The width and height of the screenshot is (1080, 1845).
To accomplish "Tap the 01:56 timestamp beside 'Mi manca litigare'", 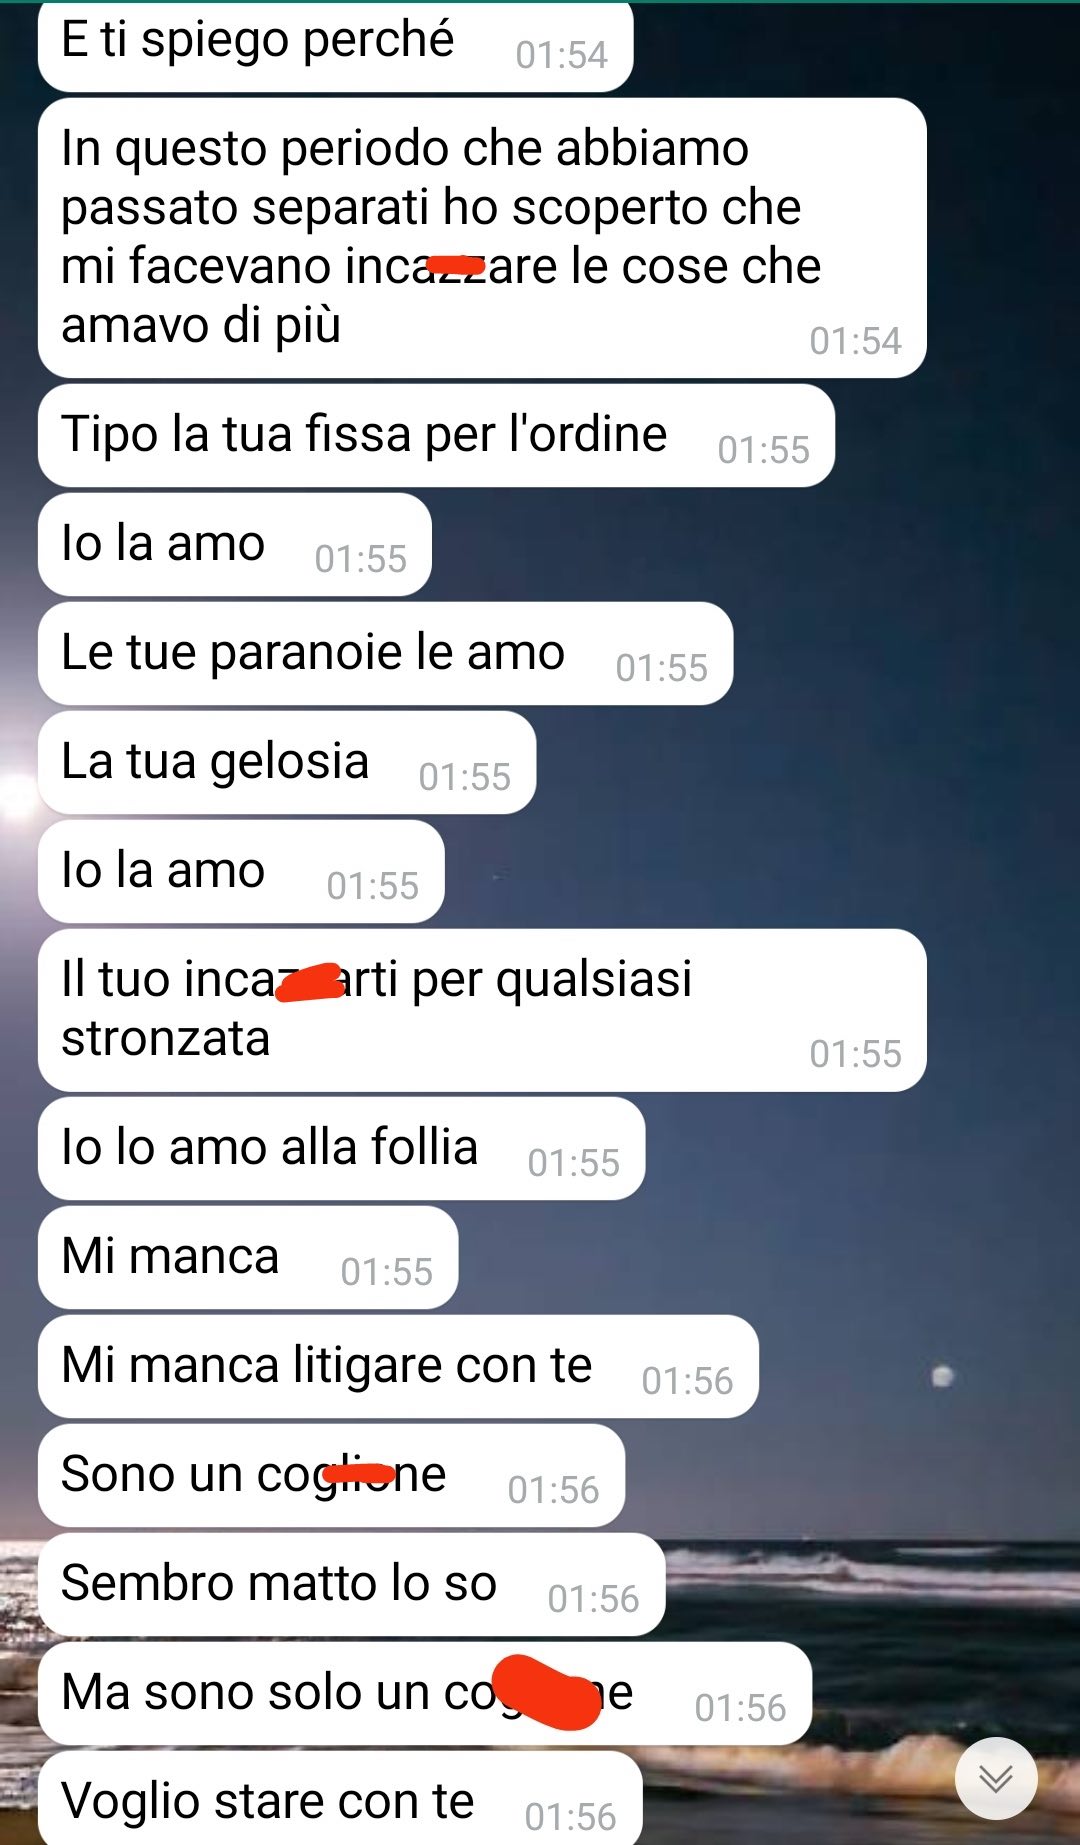I will pos(688,1381).
